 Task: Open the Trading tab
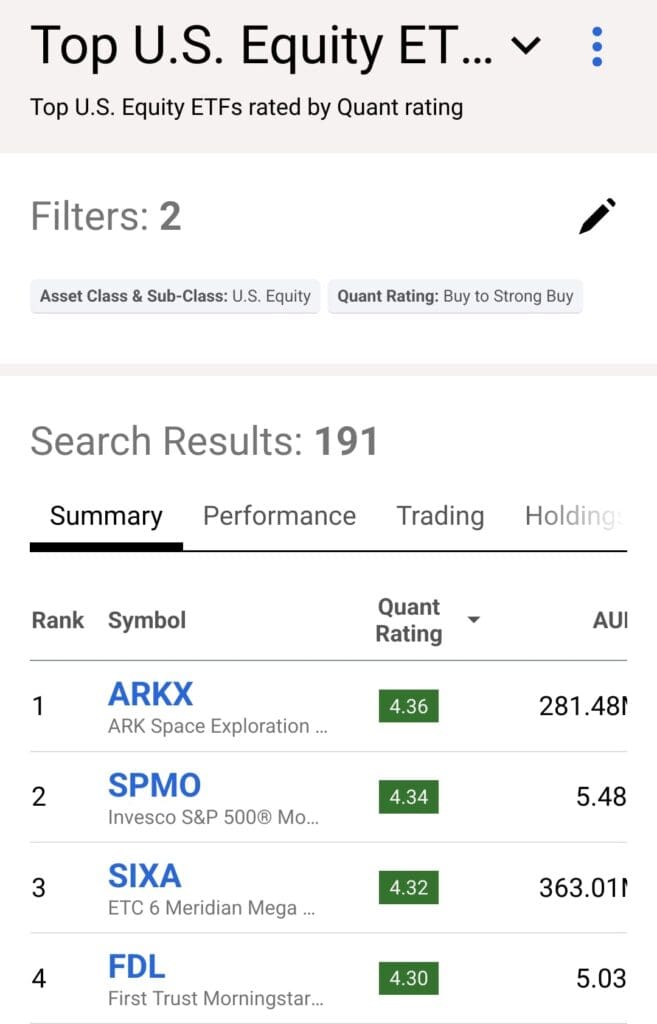click(x=440, y=516)
